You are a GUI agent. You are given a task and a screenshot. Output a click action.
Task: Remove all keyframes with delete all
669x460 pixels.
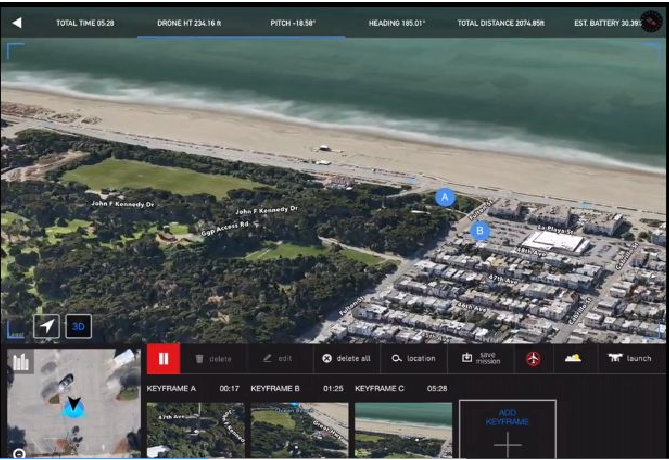[346, 358]
